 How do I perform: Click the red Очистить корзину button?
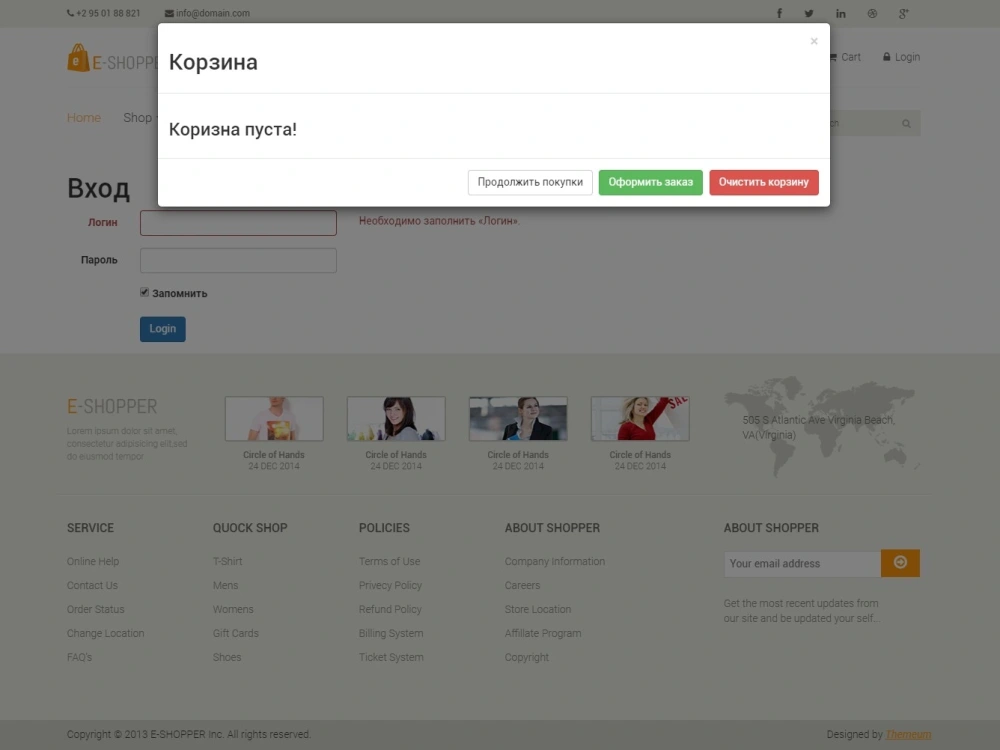click(764, 182)
